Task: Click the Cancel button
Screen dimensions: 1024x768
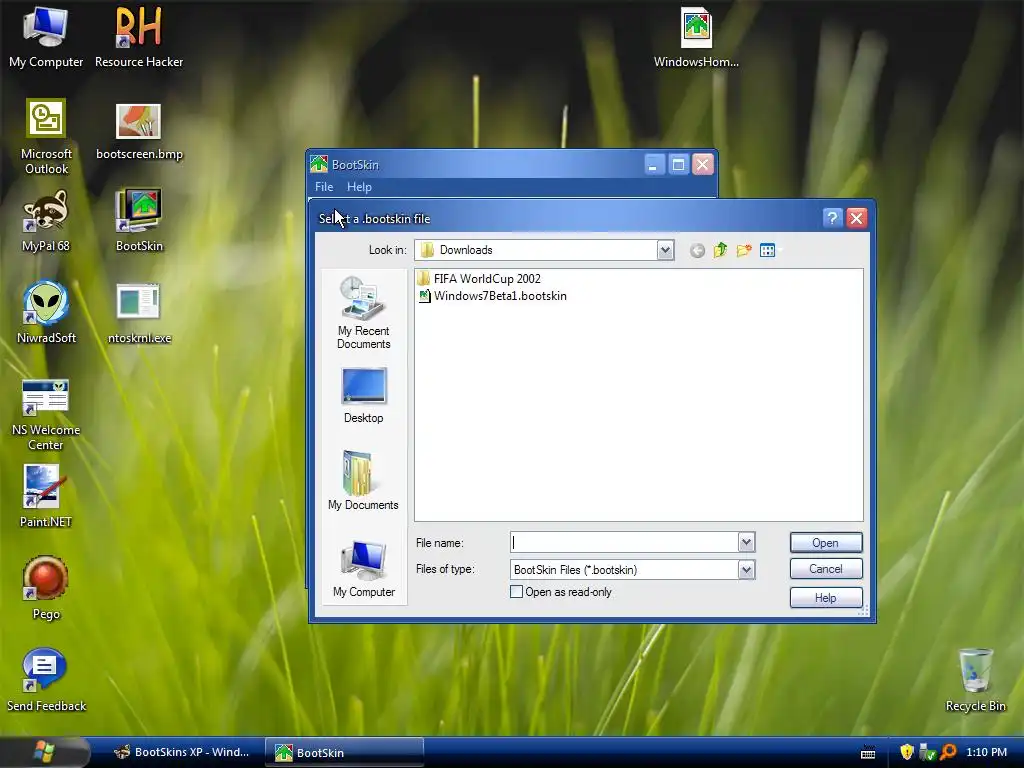Action: click(x=826, y=569)
